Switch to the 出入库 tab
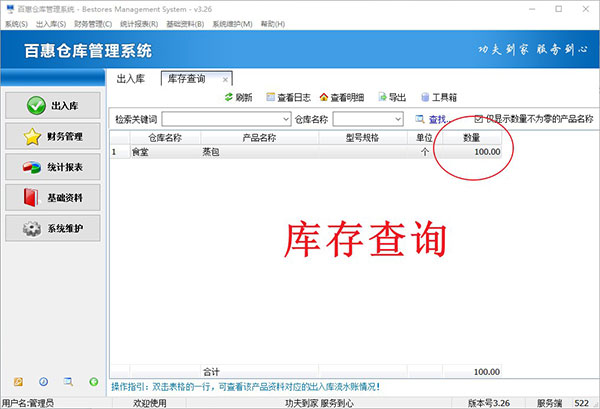This screenshot has width=600, height=409. click(133, 78)
